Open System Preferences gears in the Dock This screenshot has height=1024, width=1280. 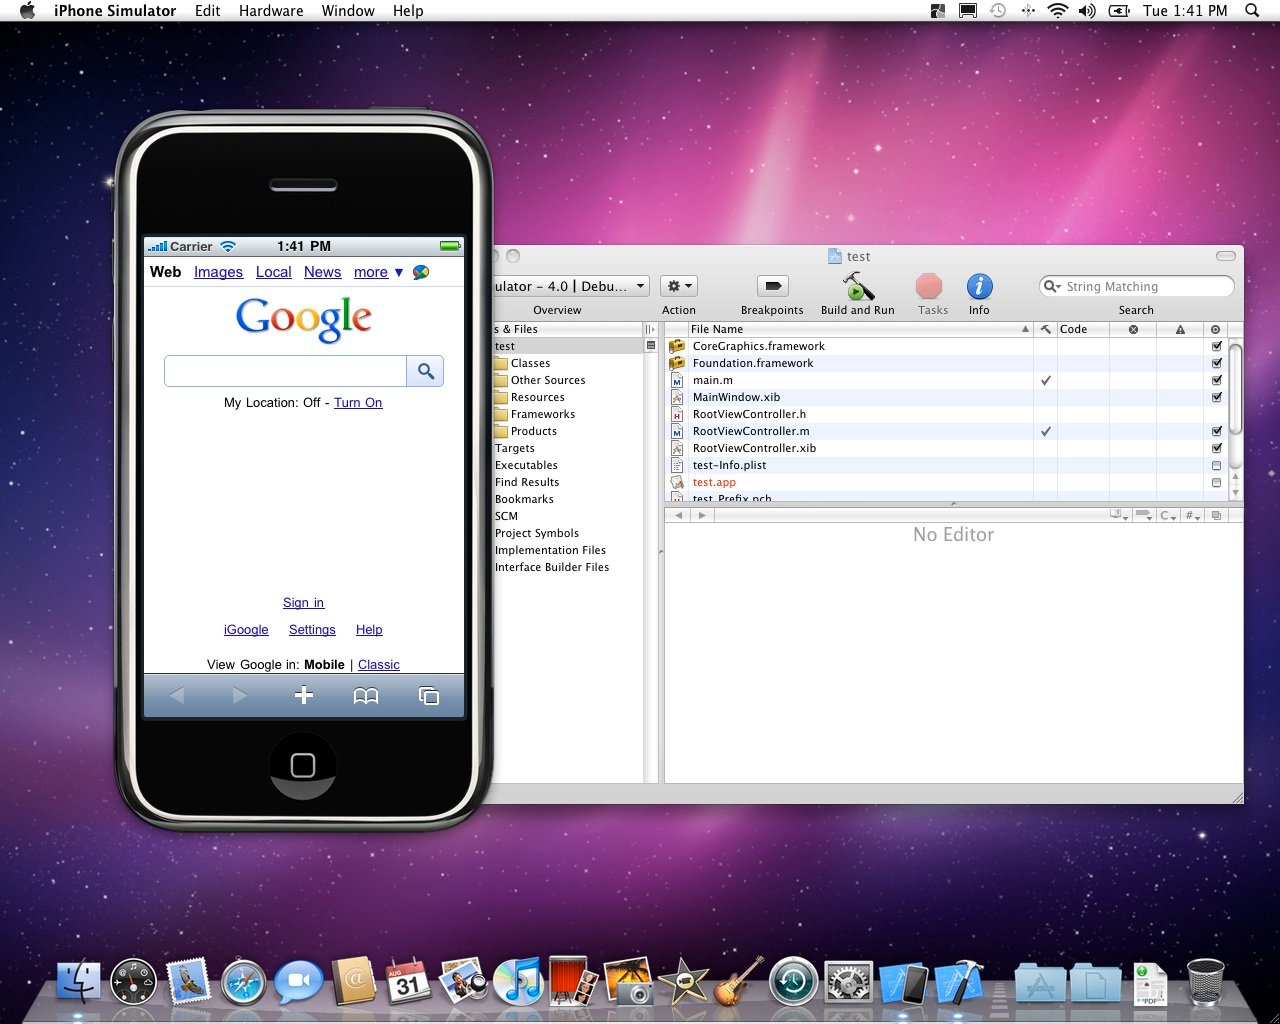[848, 982]
